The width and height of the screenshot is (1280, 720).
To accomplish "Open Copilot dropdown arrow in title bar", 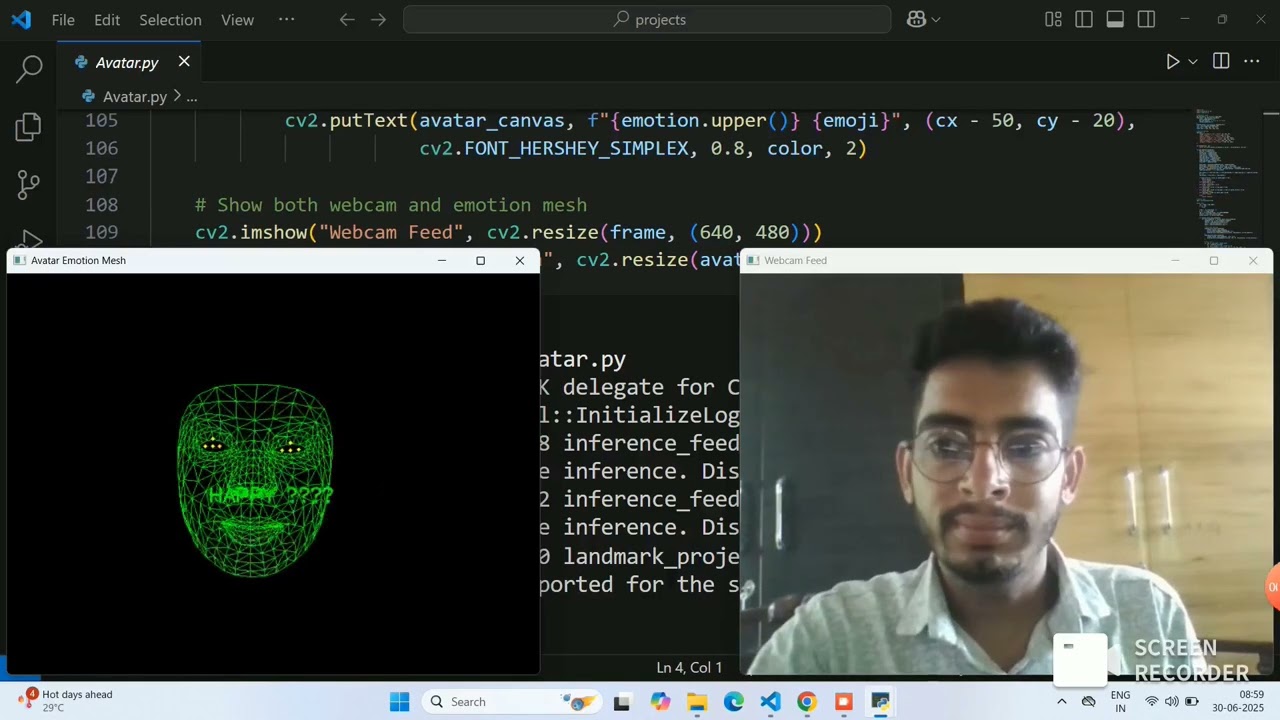I will (936, 19).
